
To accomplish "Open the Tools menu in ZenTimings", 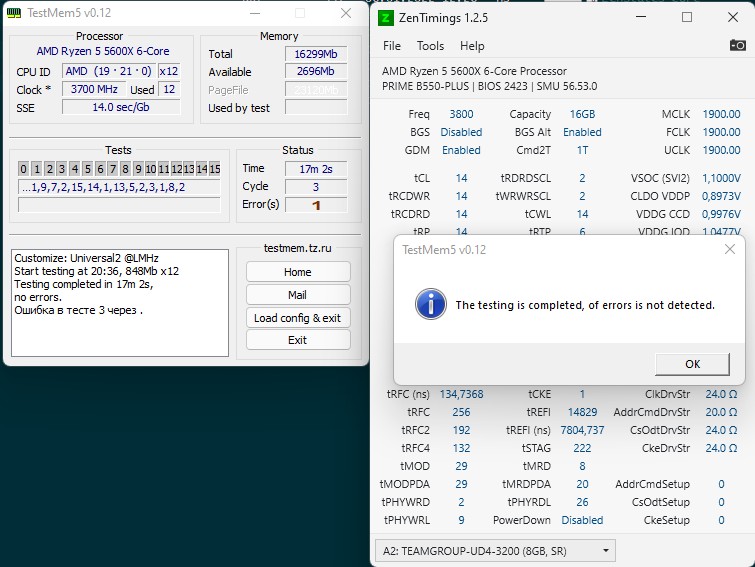I will tap(430, 46).
